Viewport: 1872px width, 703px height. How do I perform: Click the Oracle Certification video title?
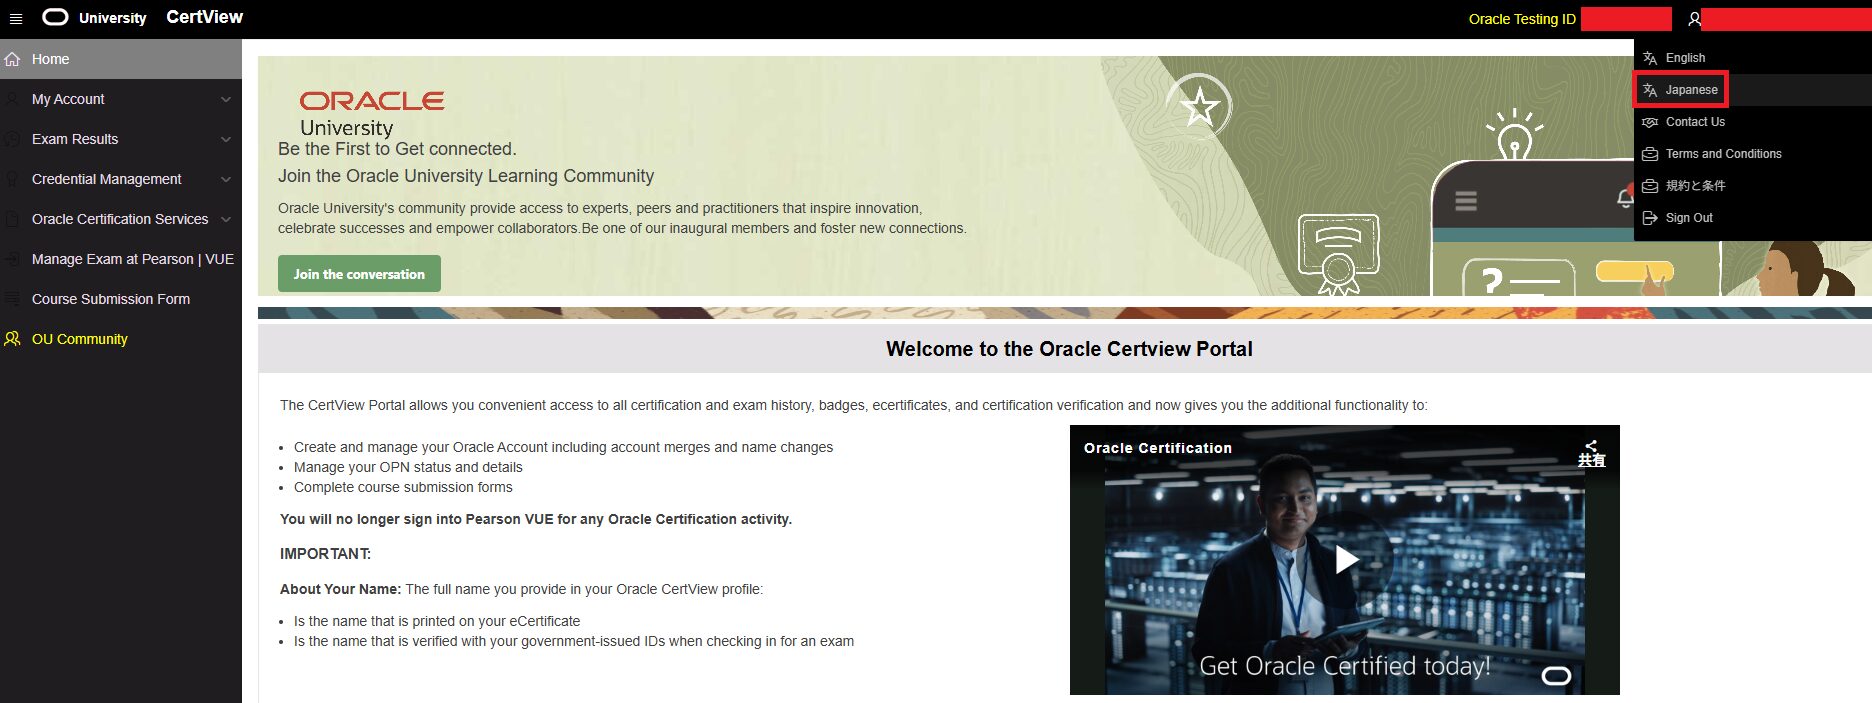coord(1158,448)
